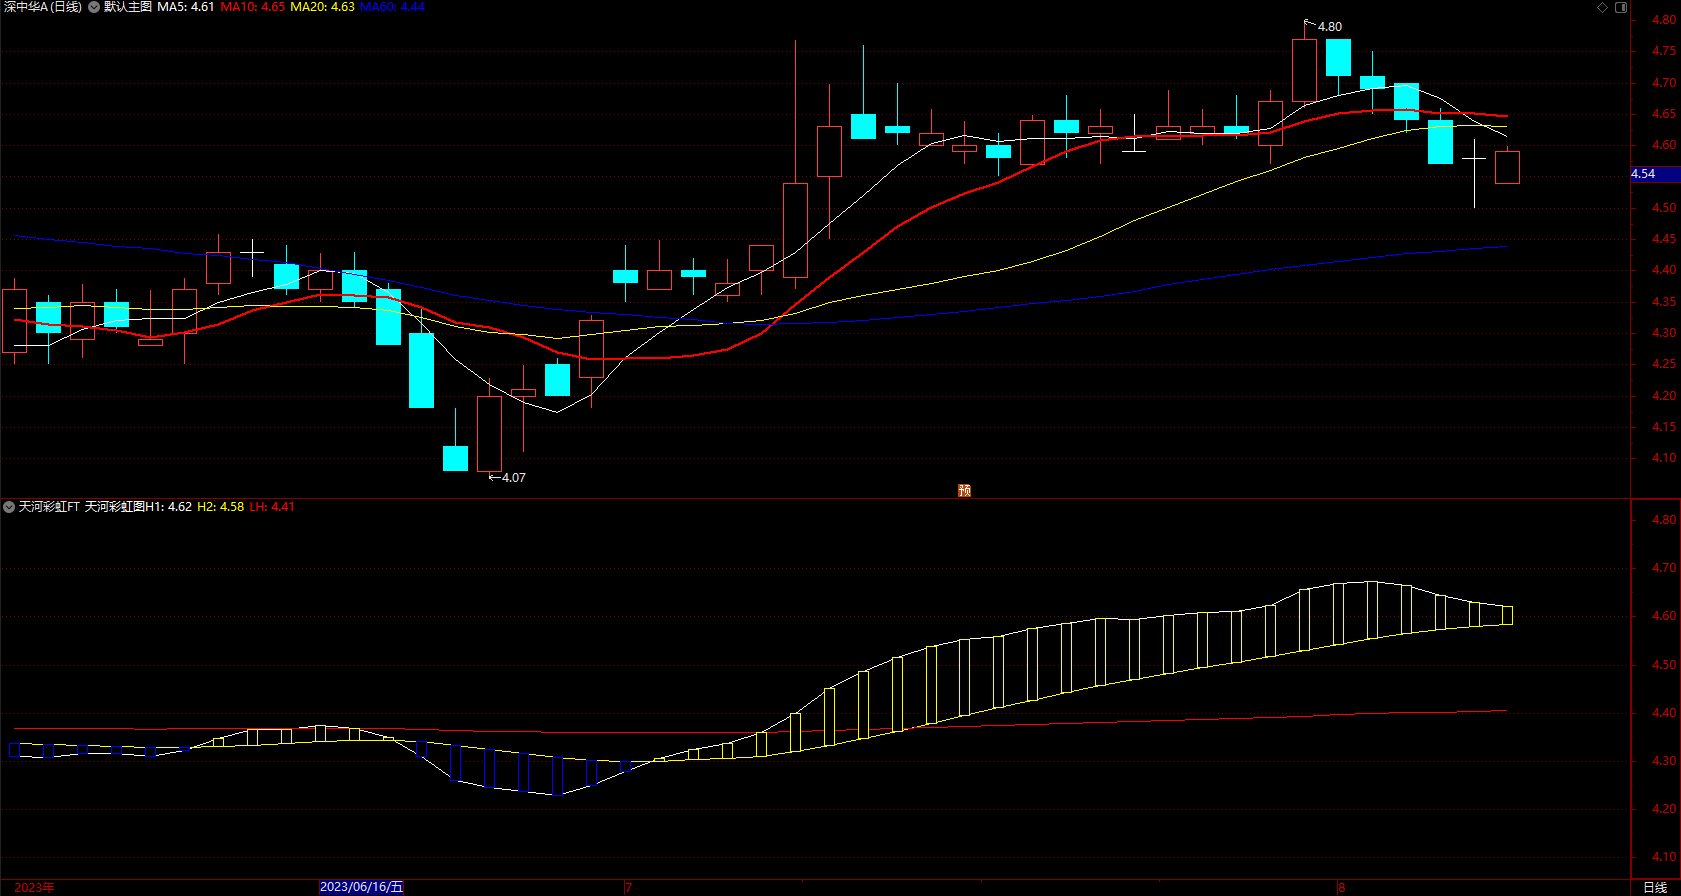
Task: Click the LH: 4.41 indicator value
Action: click(x=272, y=507)
